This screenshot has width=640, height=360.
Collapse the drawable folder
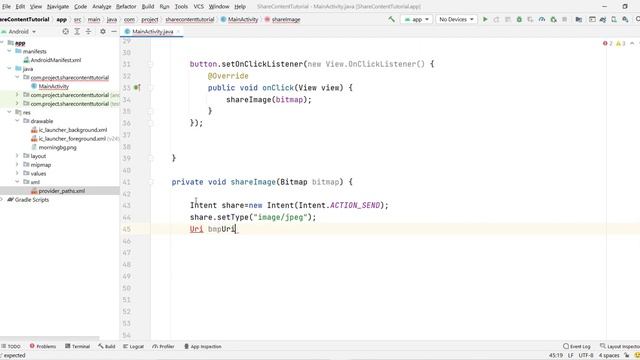click(x=17, y=121)
